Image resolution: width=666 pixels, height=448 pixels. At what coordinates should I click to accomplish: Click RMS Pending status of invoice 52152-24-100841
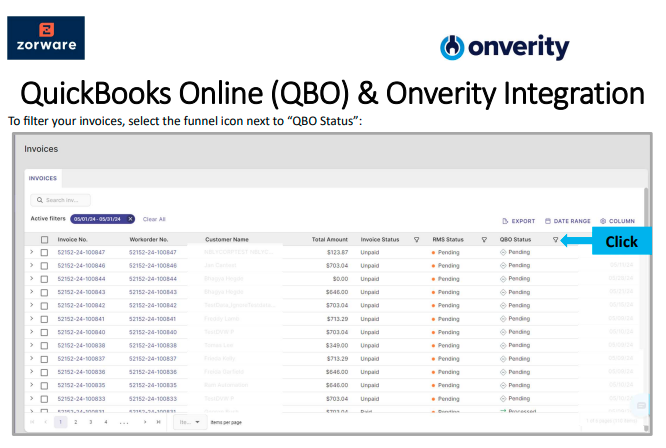pyautogui.click(x=446, y=319)
